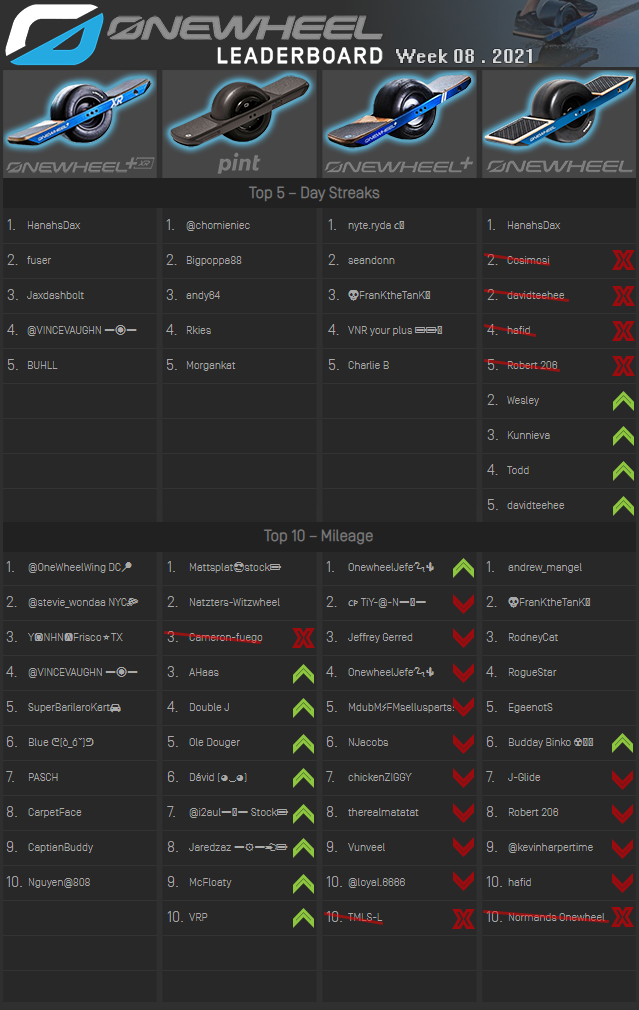Viewport: 639px width, 1010px height.
Task: Select the Onewheel+ XR board image
Action: (x=80, y=124)
